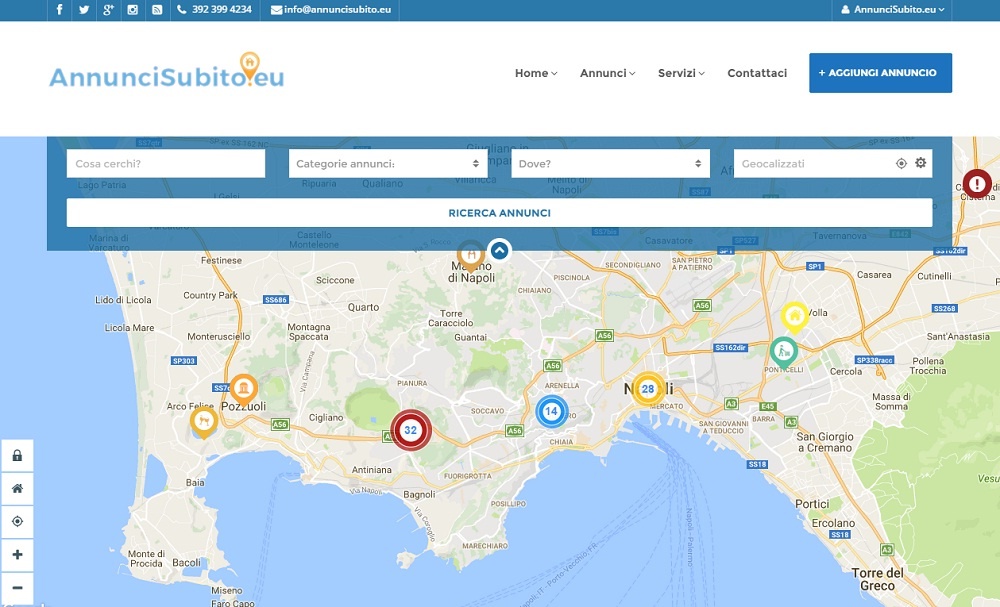The image size is (1000, 607).
Task: Open the Home menu
Action: point(536,73)
